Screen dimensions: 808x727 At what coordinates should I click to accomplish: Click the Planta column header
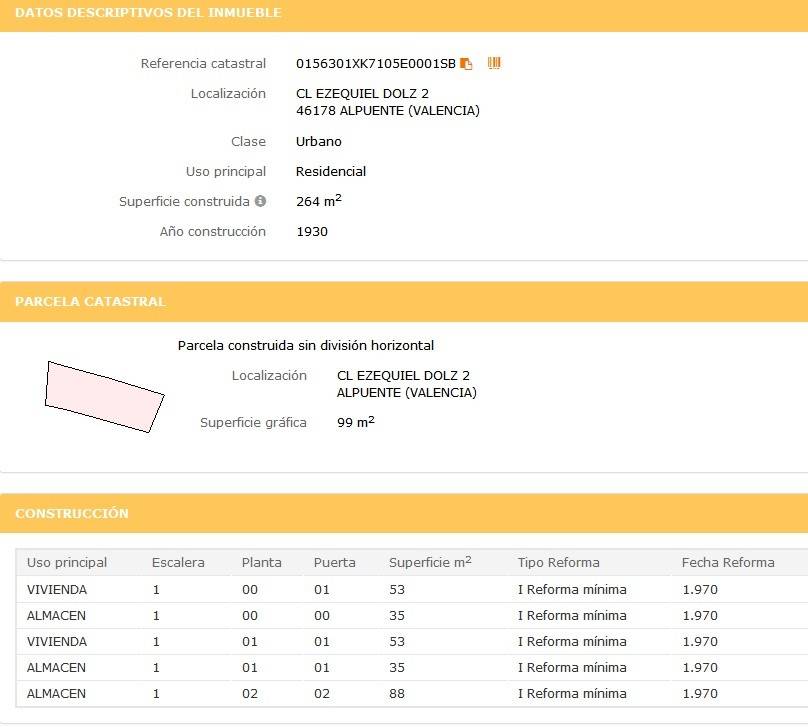262,562
